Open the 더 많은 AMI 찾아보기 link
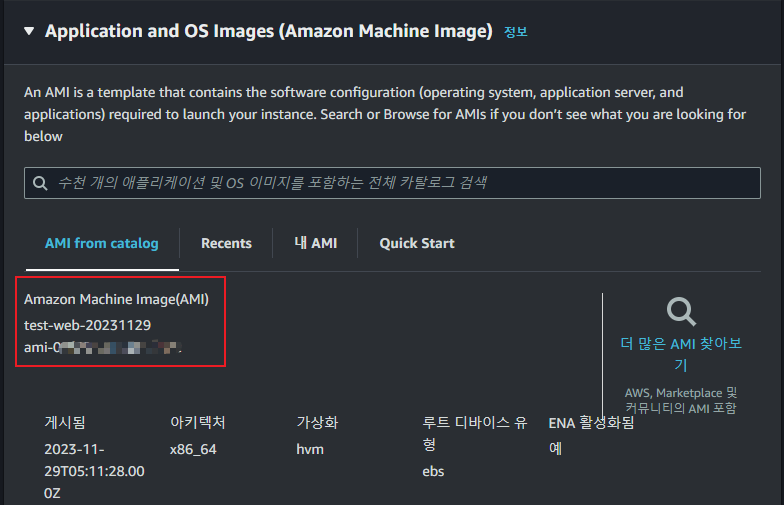This screenshot has height=505, width=784. [681, 354]
